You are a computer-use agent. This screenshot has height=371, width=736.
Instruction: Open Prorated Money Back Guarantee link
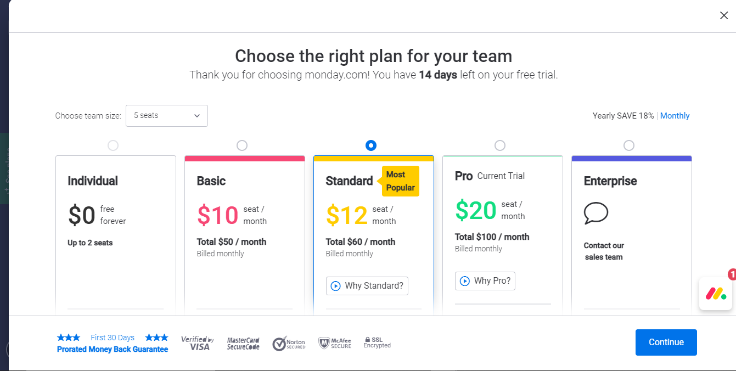coord(113,349)
